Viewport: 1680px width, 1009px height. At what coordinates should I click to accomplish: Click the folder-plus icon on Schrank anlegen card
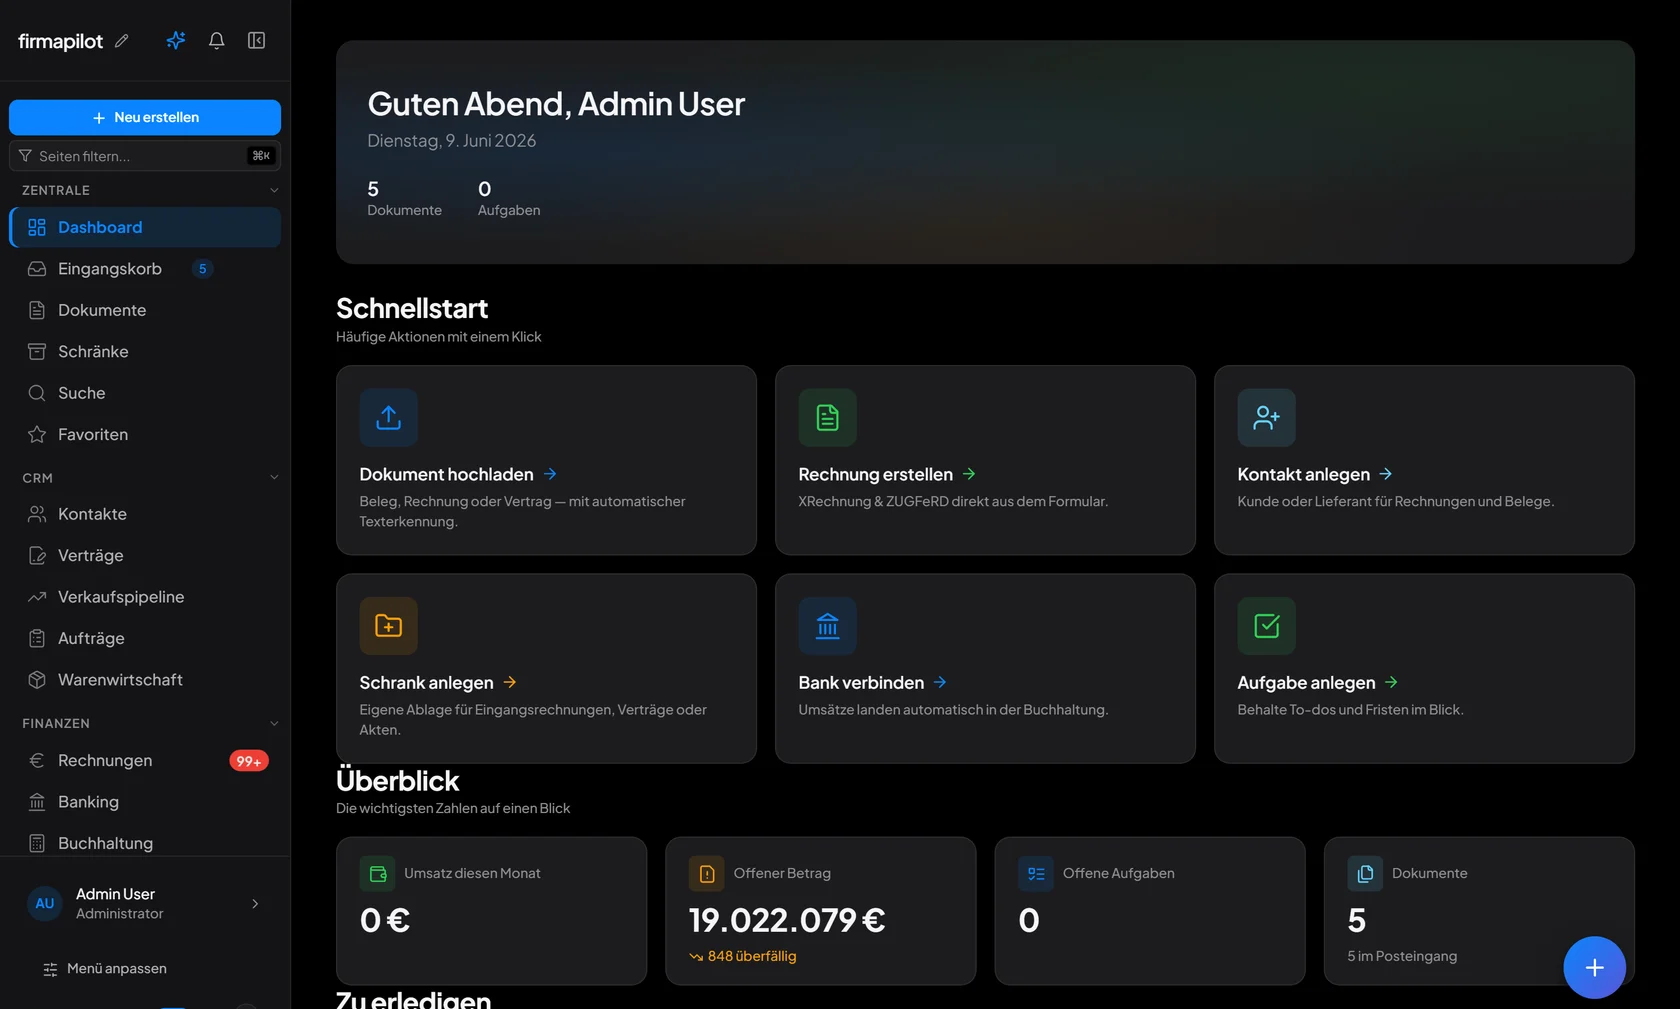(x=389, y=626)
